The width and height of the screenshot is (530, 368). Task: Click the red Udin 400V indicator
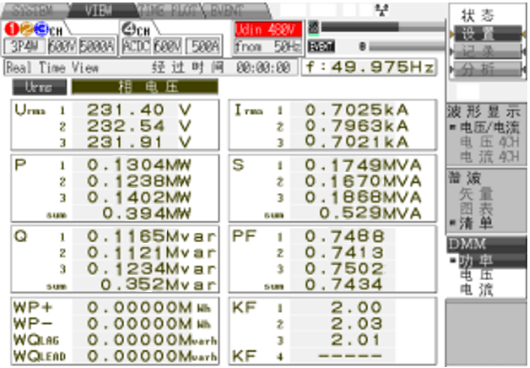click(x=268, y=29)
